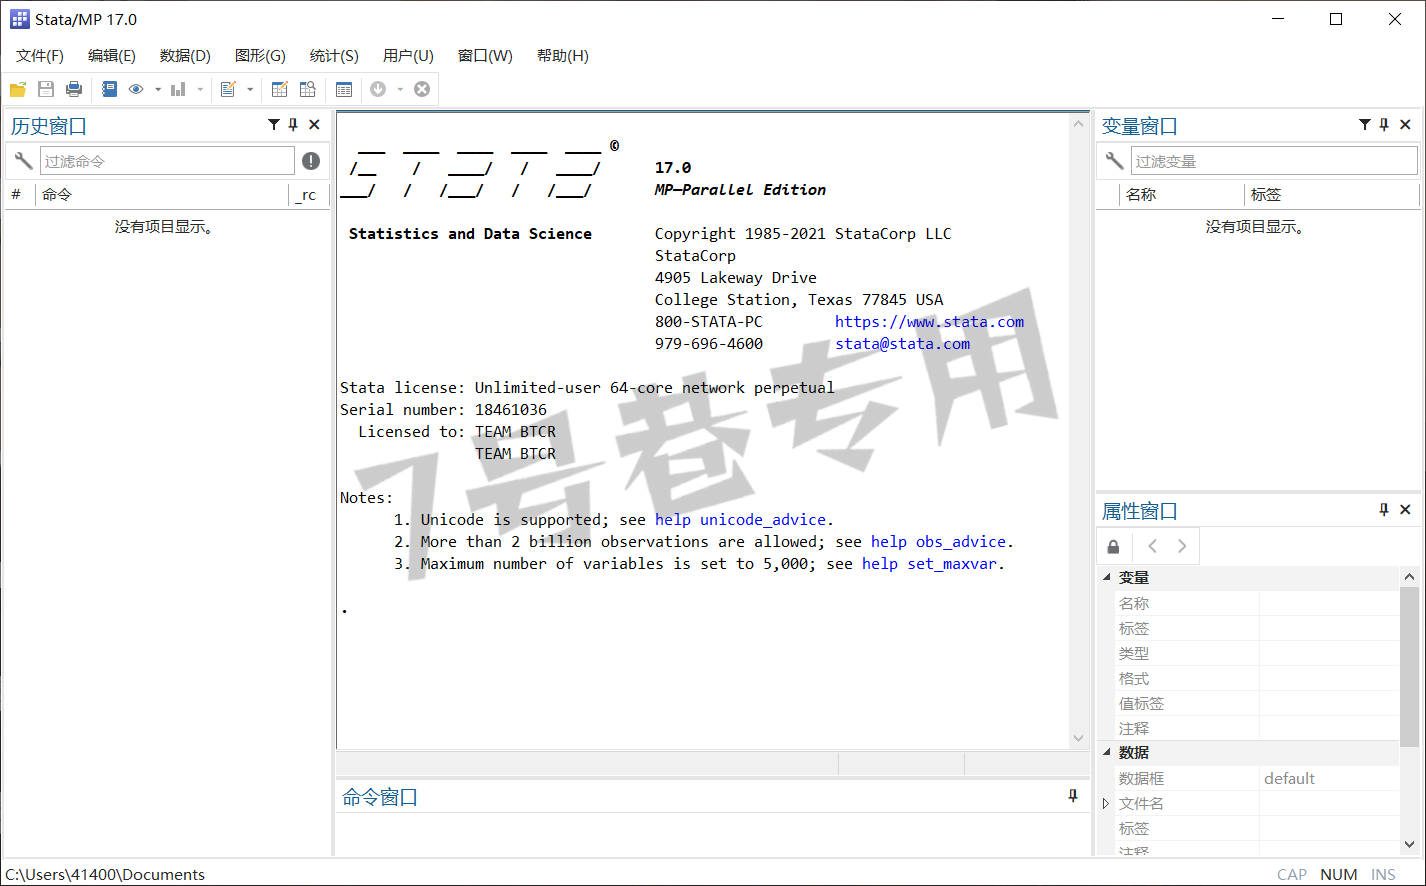Pin the Properties window

click(1384, 509)
